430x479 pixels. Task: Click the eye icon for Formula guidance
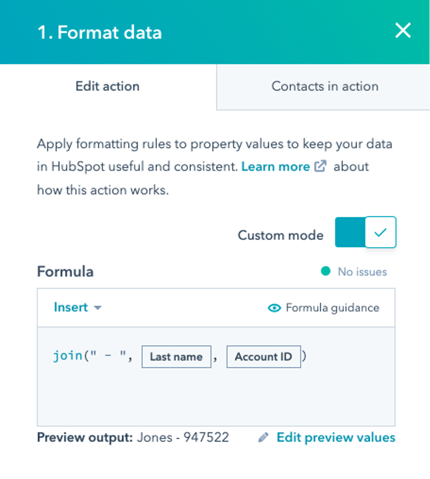pyautogui.click(x=274, y=308)
